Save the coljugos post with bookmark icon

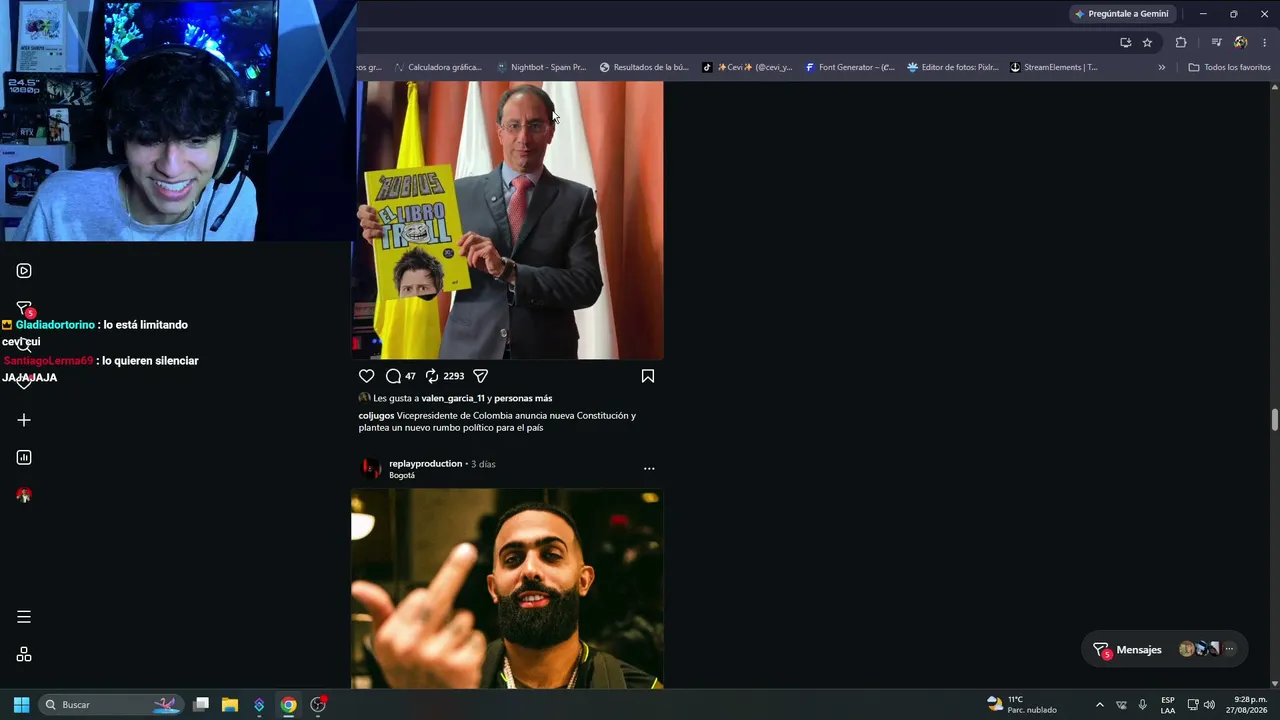[x=648, y=376]
